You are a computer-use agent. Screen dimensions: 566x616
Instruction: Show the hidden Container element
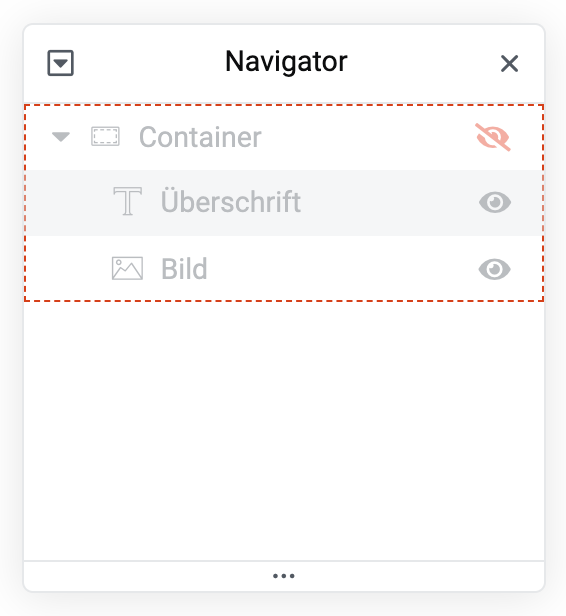coord(493,137)
